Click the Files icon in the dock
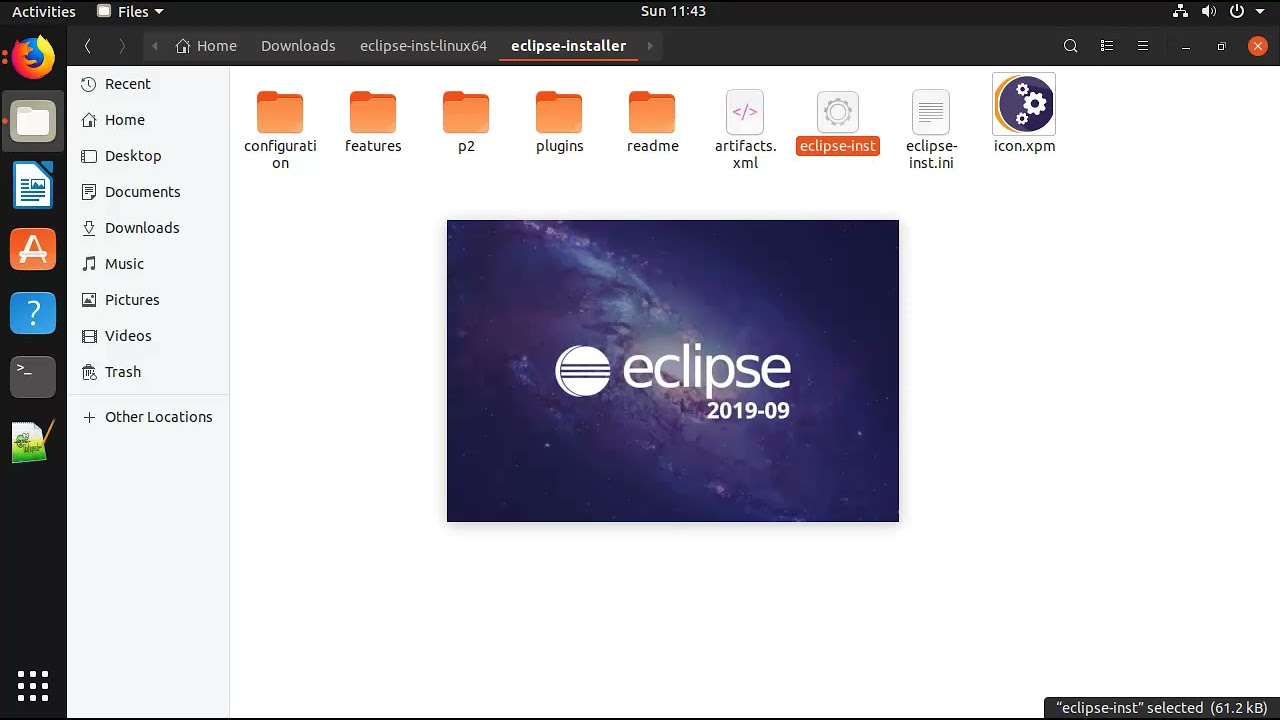1280x720 pixels. point(33,121)
